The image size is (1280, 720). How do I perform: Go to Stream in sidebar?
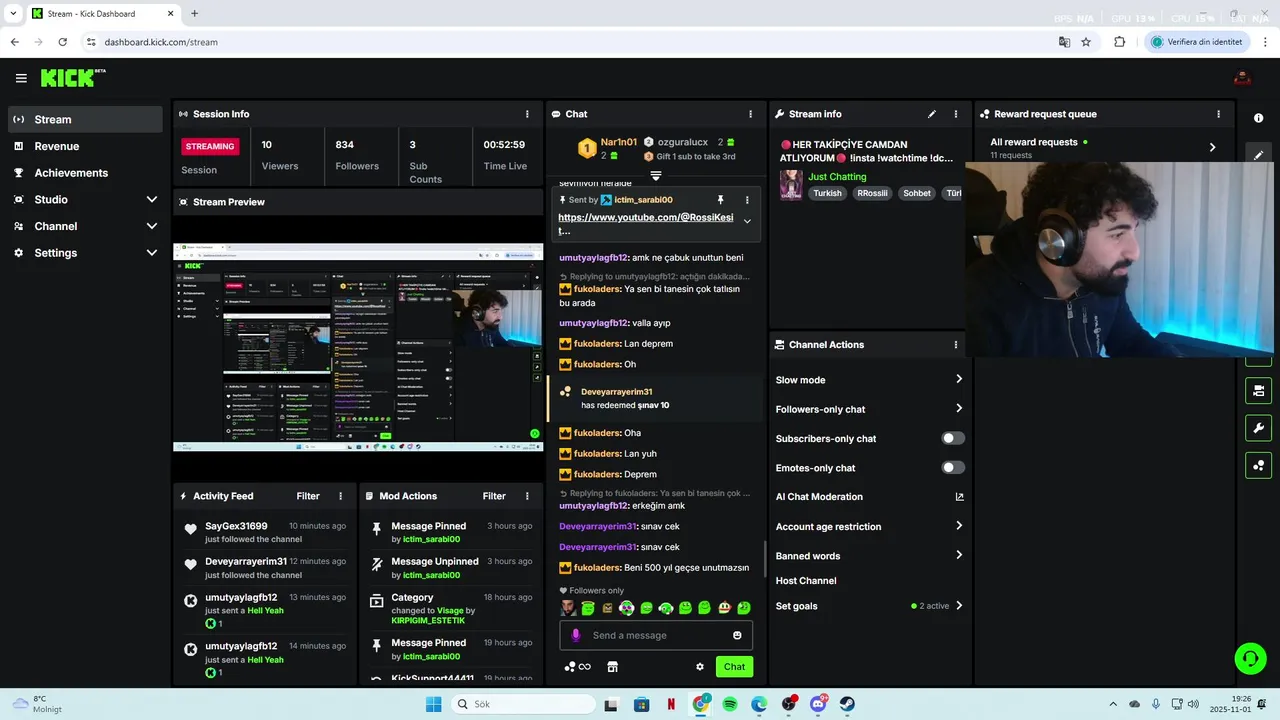point(84,119)
